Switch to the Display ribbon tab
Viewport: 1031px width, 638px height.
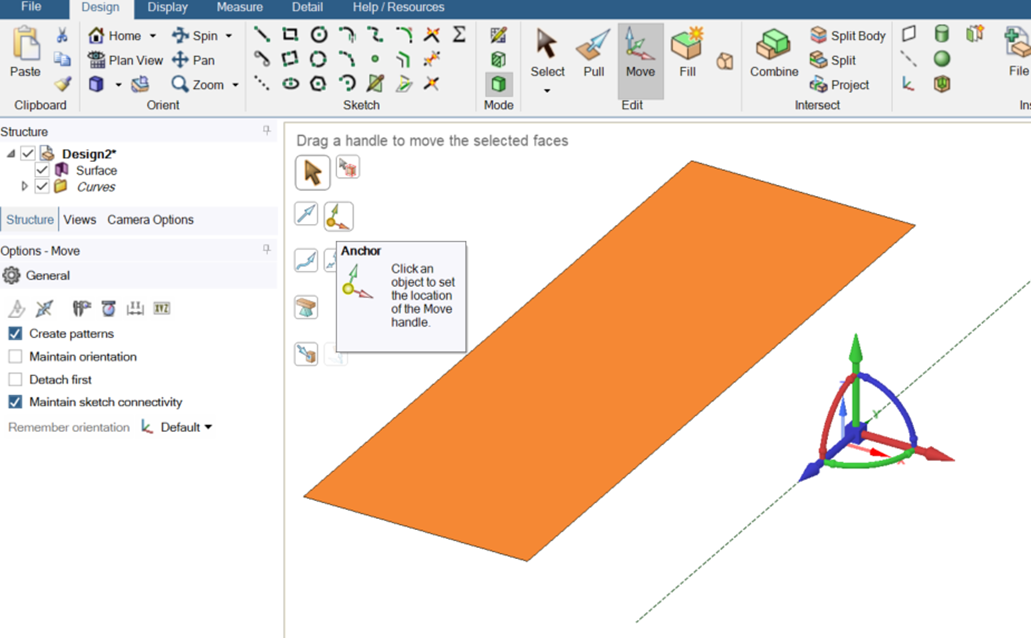[167, 7]
